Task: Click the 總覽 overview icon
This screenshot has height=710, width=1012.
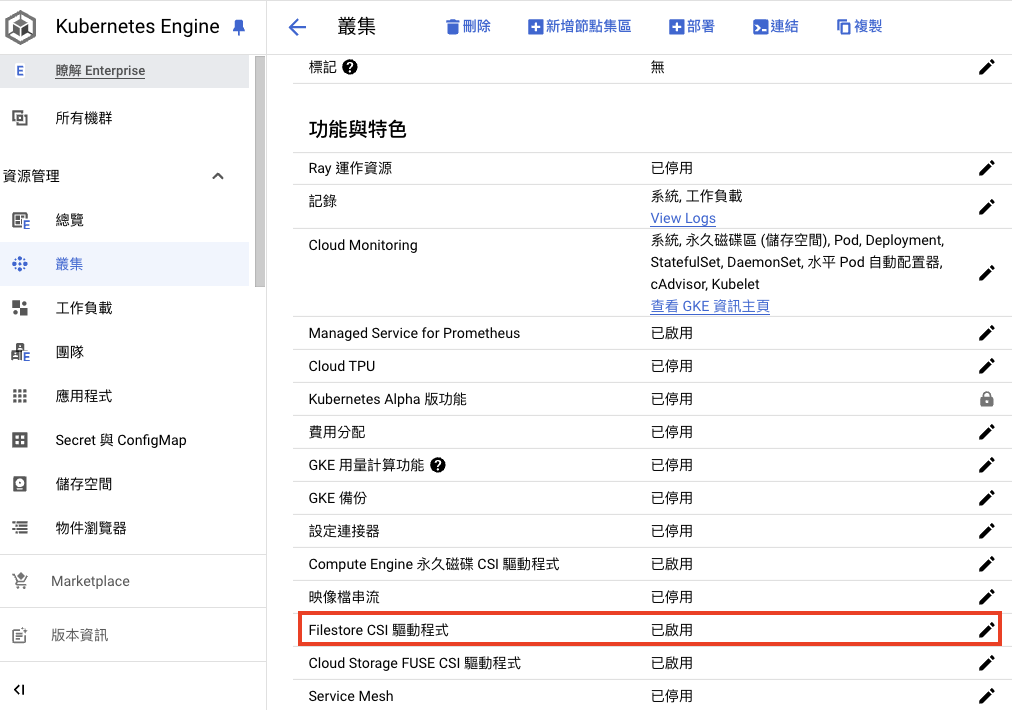Action: pos(21,221)
